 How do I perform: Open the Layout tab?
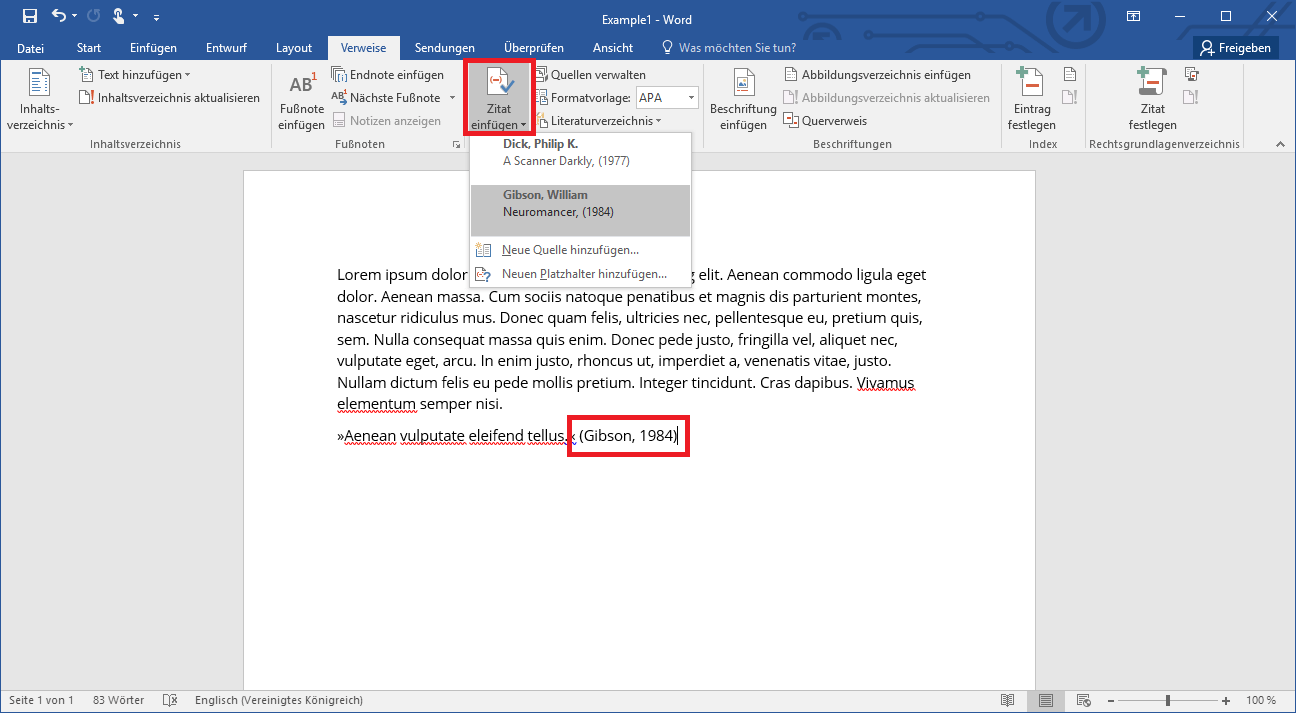point(294,48)
